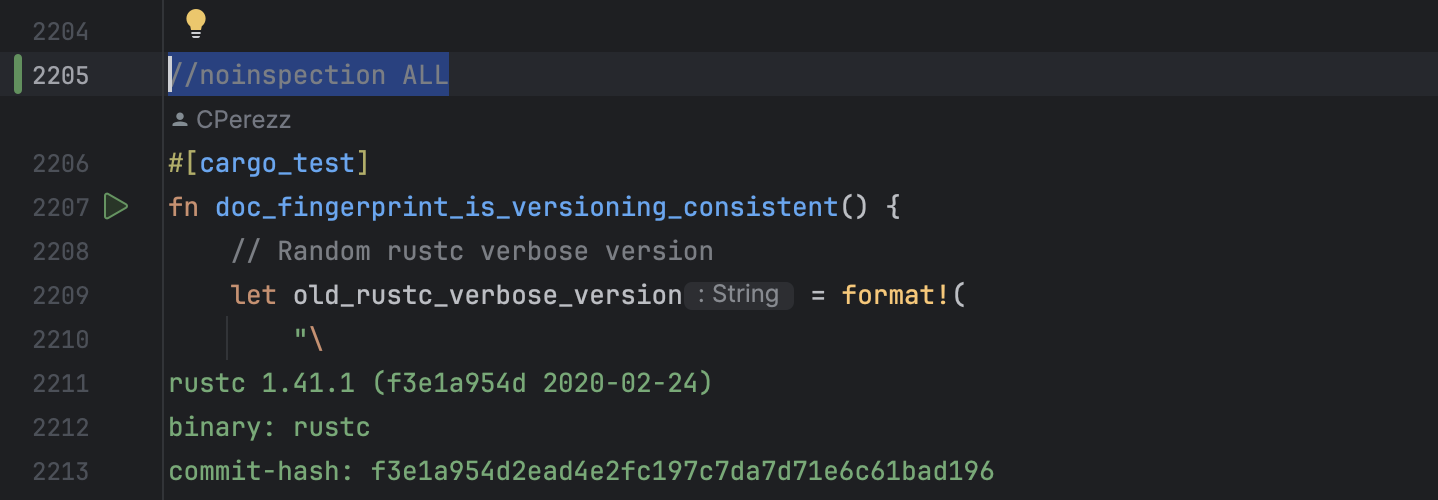
Task: Click line number 2213 in the gutter
Action: pos(60,471)
